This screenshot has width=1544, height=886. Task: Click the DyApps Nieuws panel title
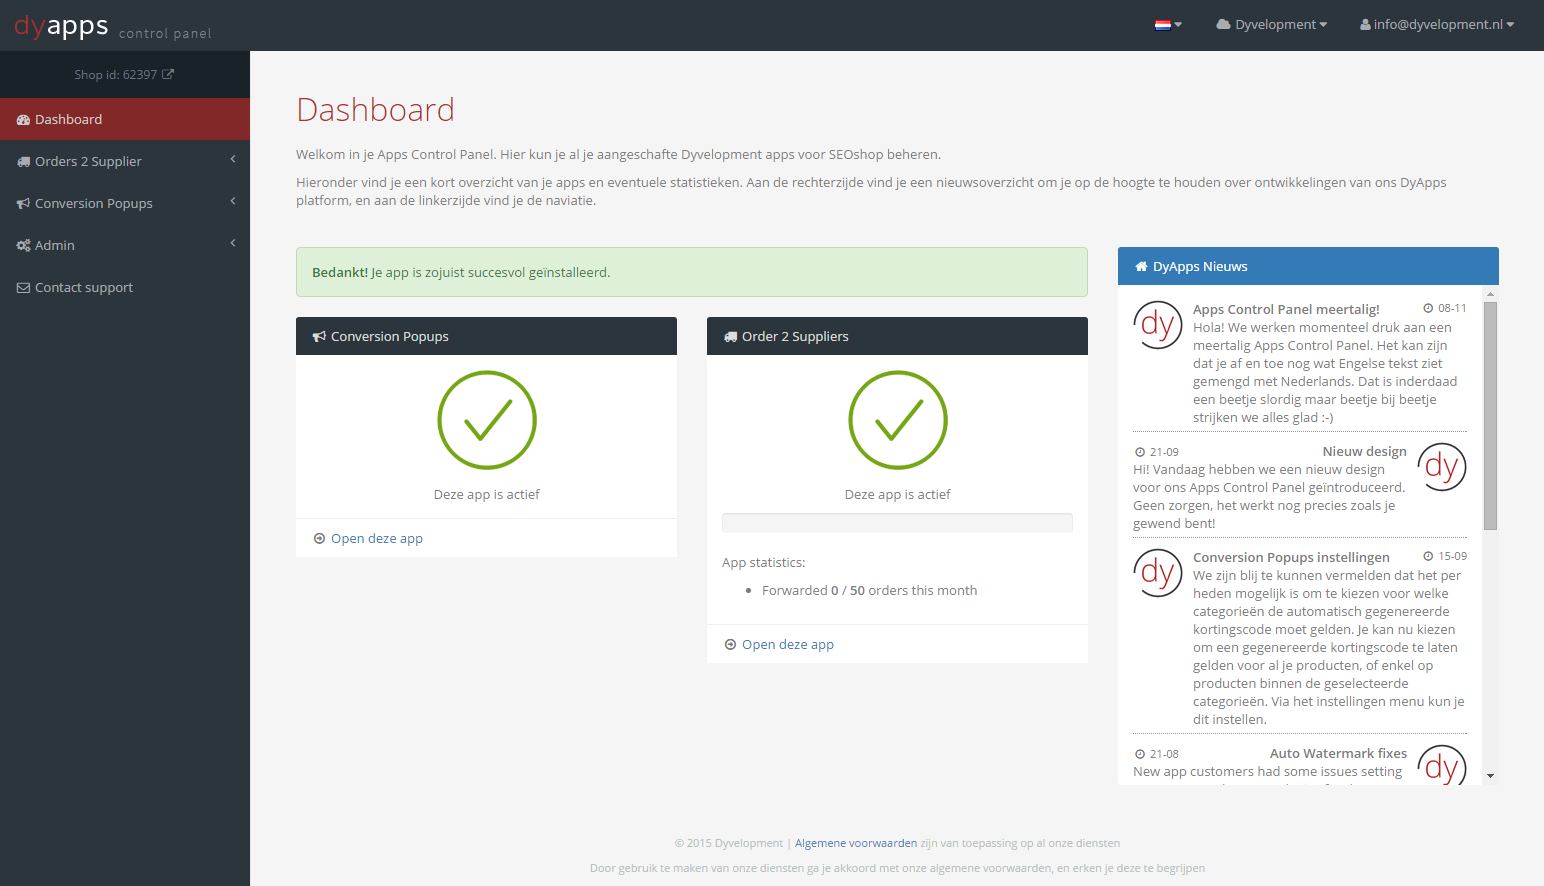pyautogui.click(x=1200, y=267)
